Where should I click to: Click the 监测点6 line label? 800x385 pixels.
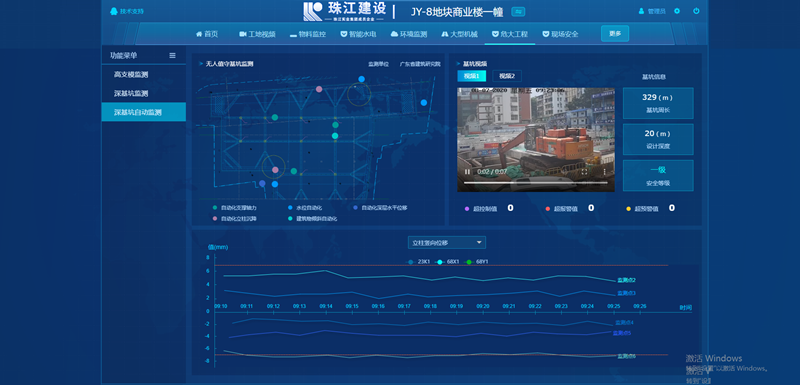626,356
